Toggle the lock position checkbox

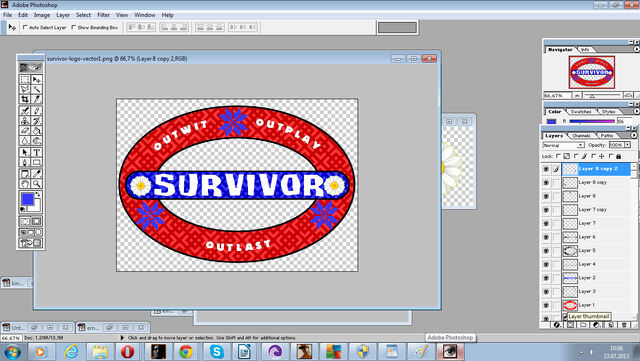click(x=594, y=156)
